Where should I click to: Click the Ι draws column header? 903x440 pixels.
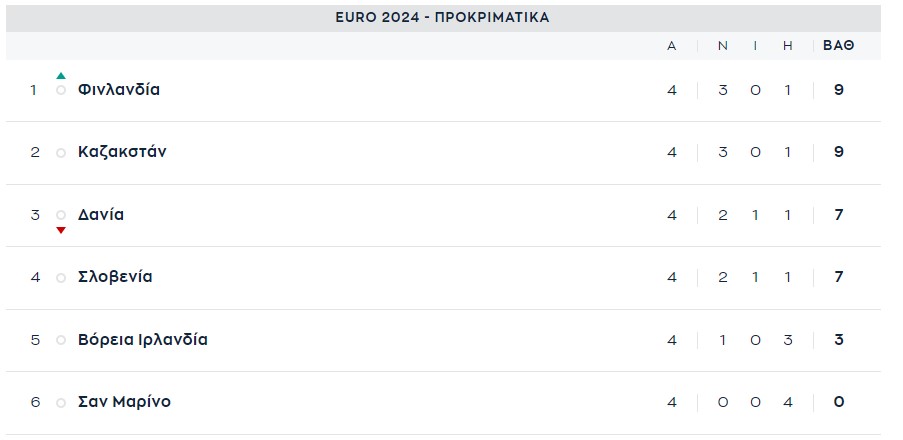tap(756, 46)
